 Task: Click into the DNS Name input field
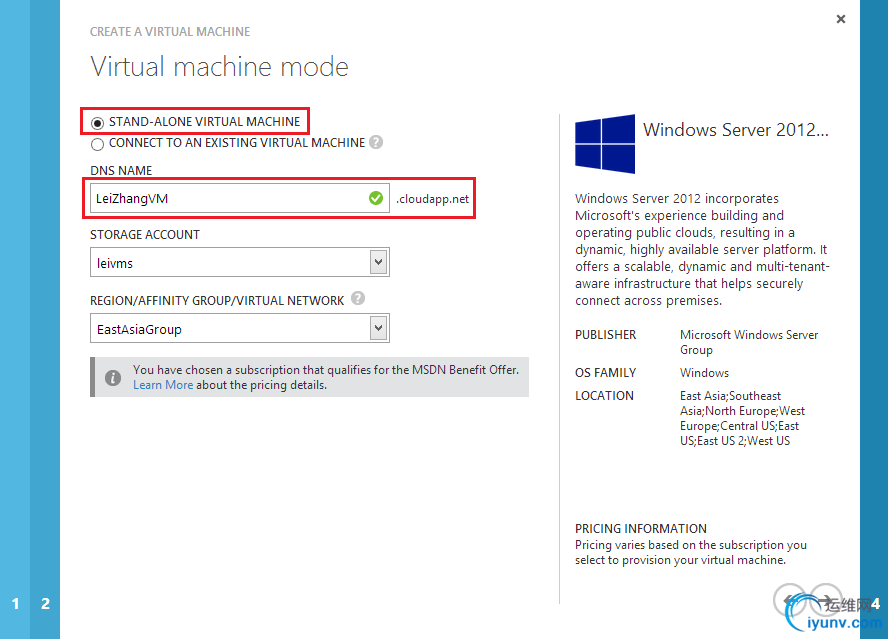coord(240,198)
